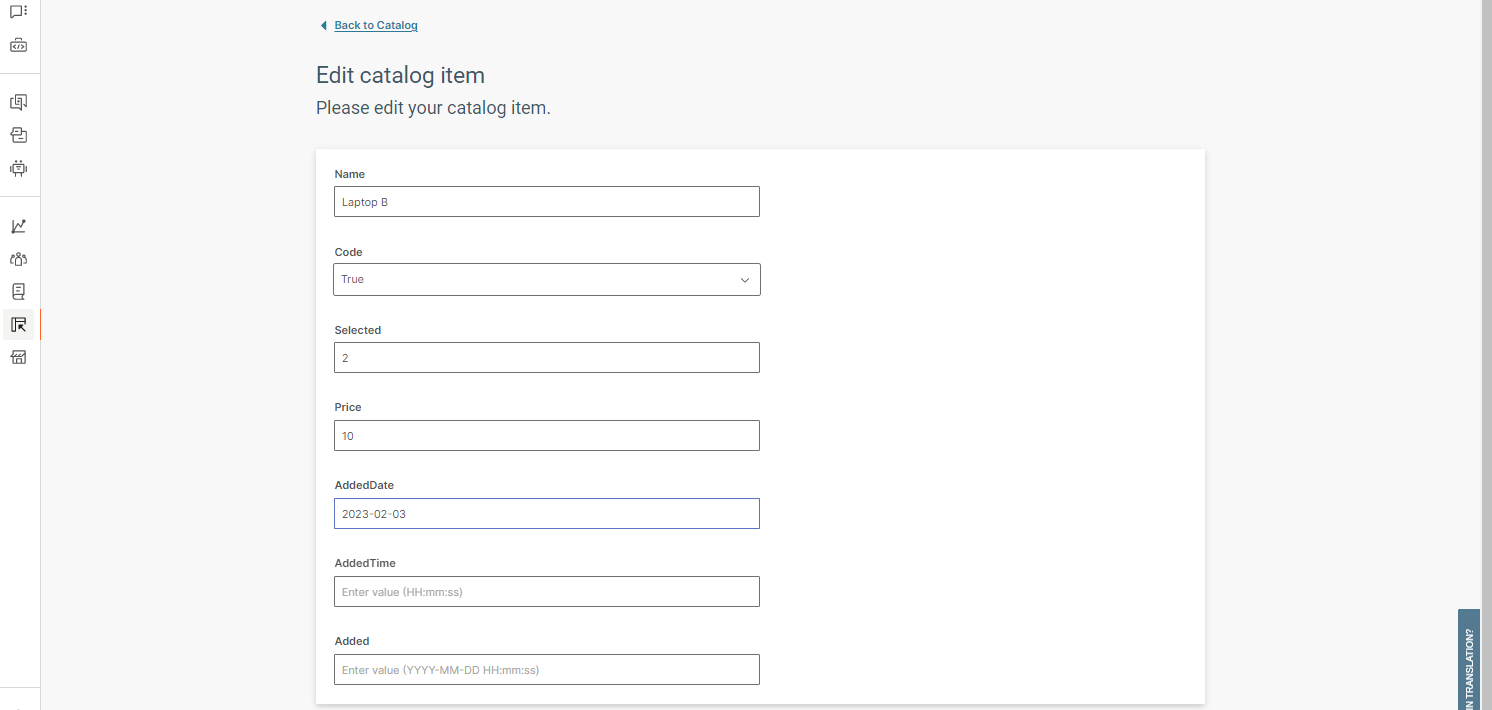The height and width of the screenshot is (710, 1492).
Task: Click the highlighted cursor select icon
Action: pos(18,324)
